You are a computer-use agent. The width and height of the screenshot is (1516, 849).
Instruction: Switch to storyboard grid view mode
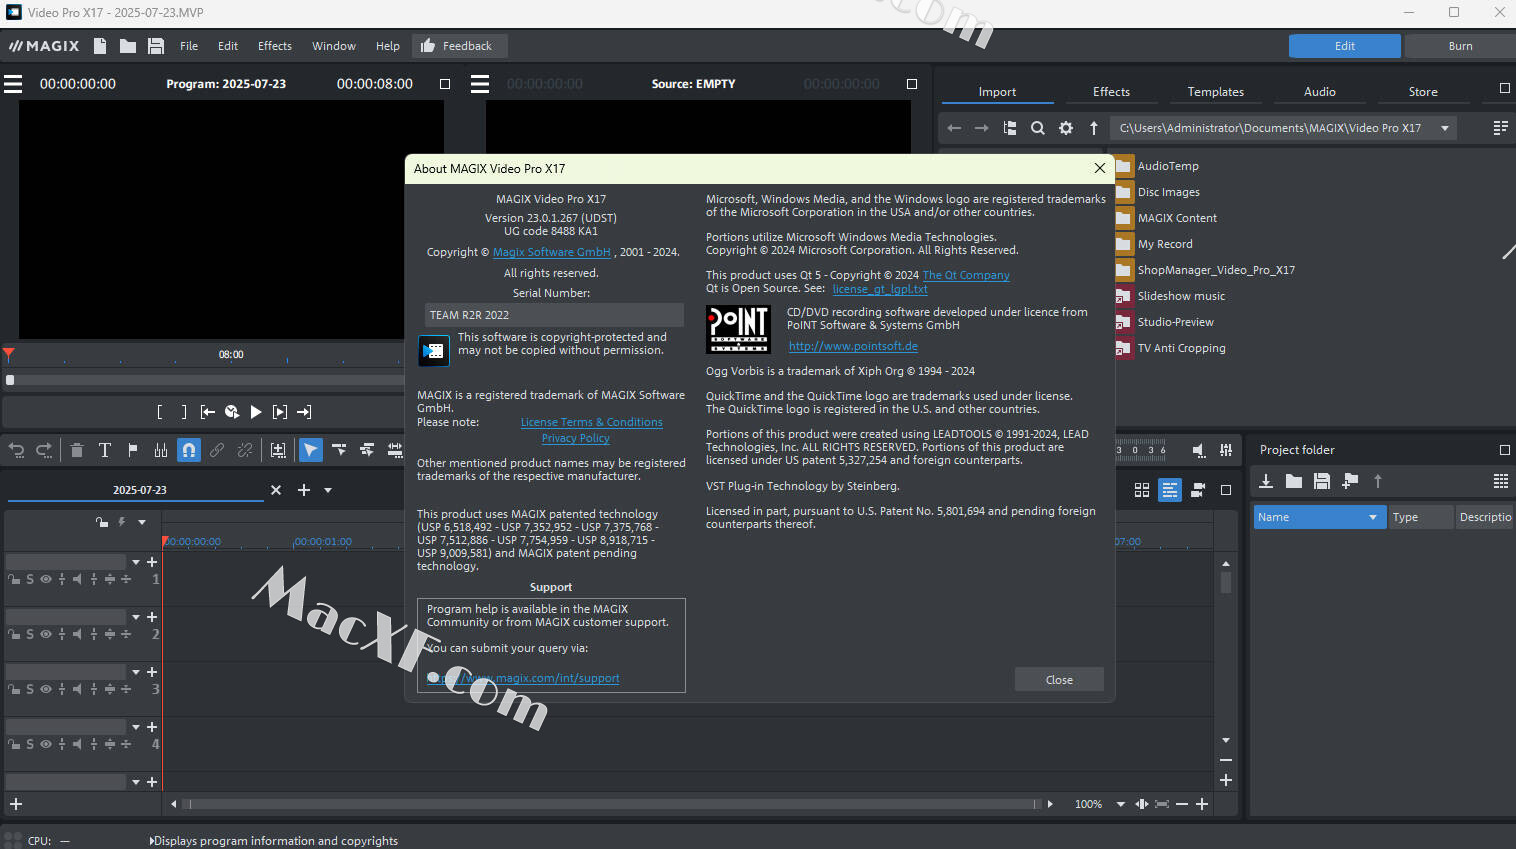click(x=1142, y=490)
